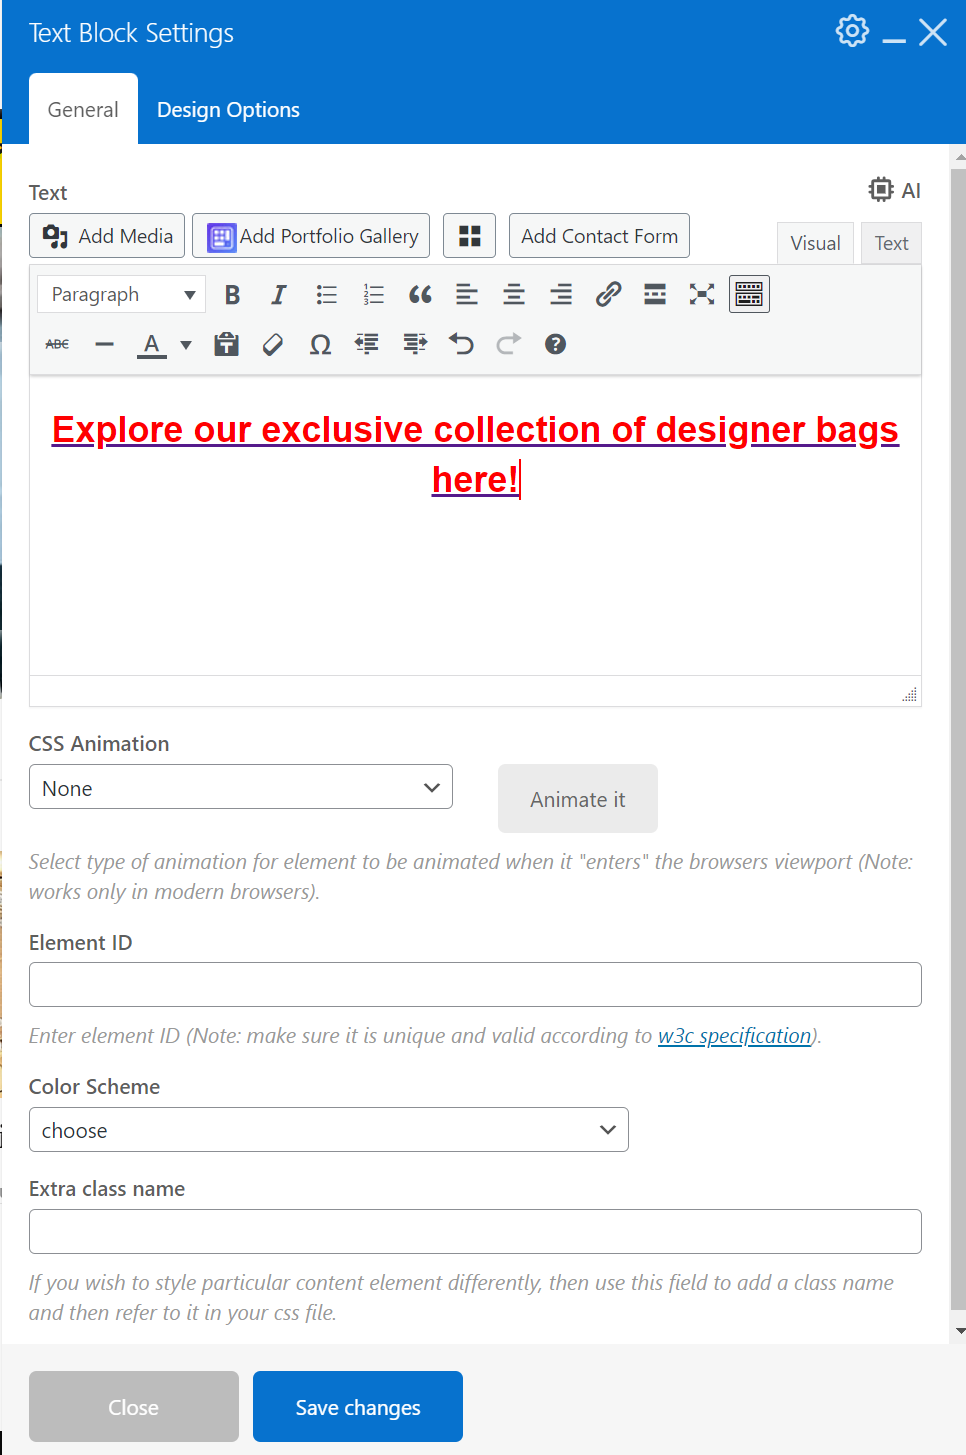Select the Italic formatting icon
Image resolution: width=966 pixels, height=1455 pixels.
278,294
